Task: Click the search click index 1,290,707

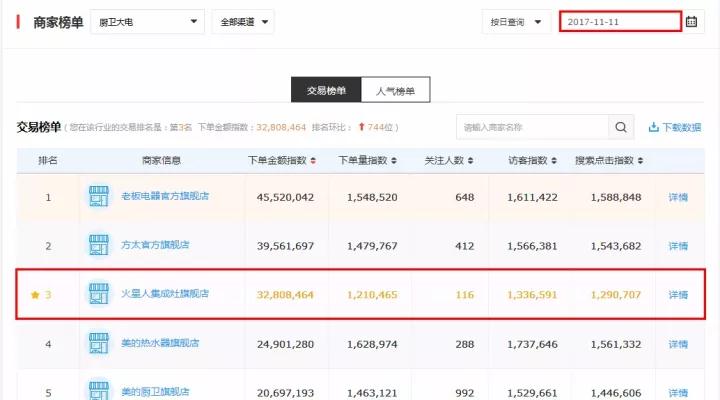Action: 616,295
